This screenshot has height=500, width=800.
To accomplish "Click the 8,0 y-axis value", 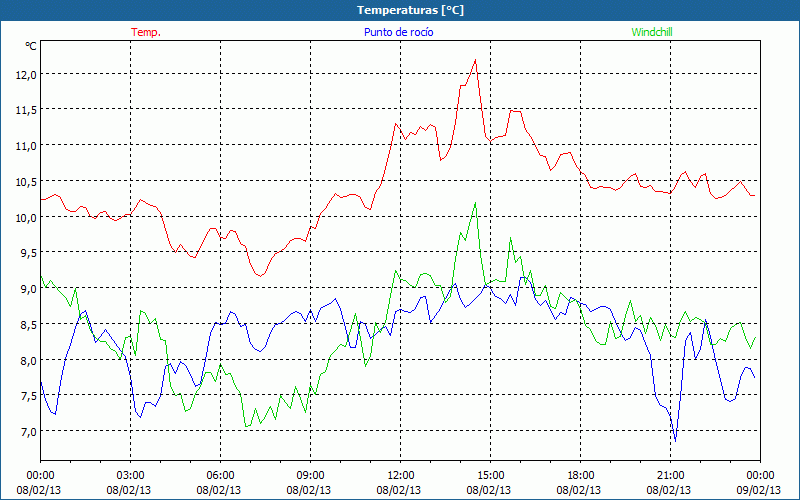I will pos(29,360).
